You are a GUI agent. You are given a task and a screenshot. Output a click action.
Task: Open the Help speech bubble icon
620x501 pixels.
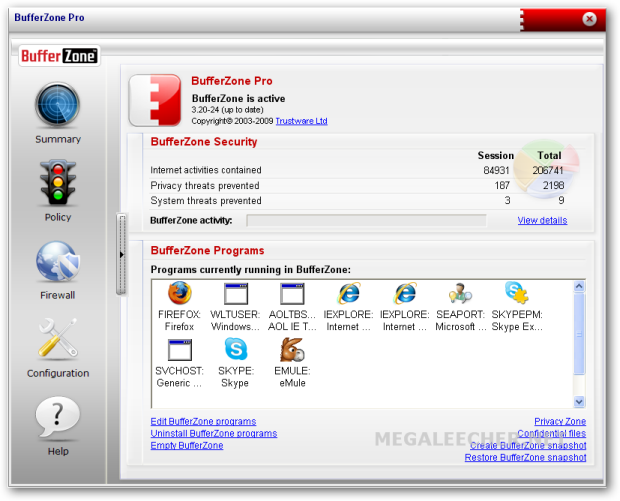58,417
